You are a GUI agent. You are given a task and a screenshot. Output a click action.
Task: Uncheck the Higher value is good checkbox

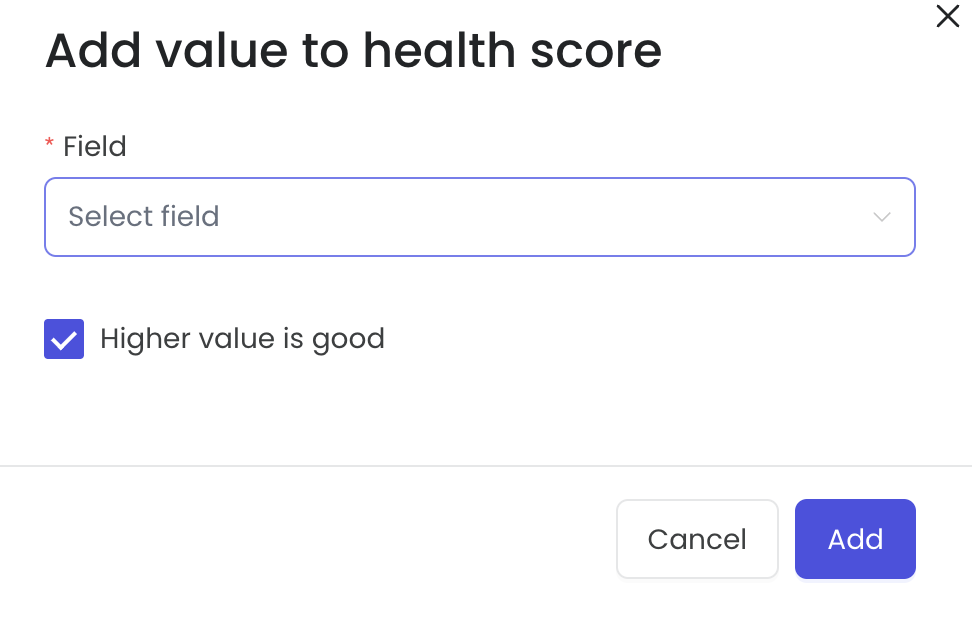click(64, 339)
